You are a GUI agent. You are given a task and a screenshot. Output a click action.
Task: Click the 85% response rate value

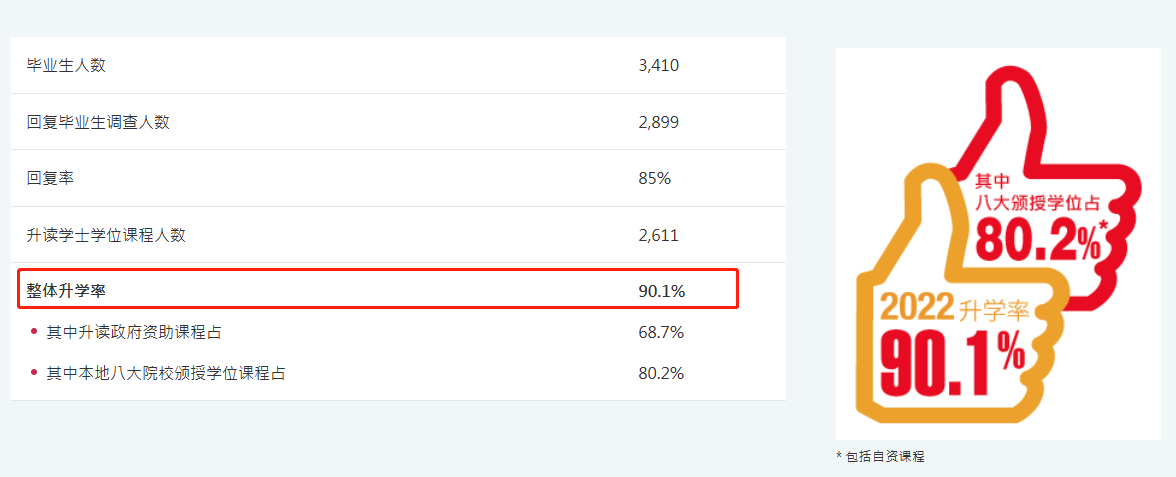coord(654,179)
